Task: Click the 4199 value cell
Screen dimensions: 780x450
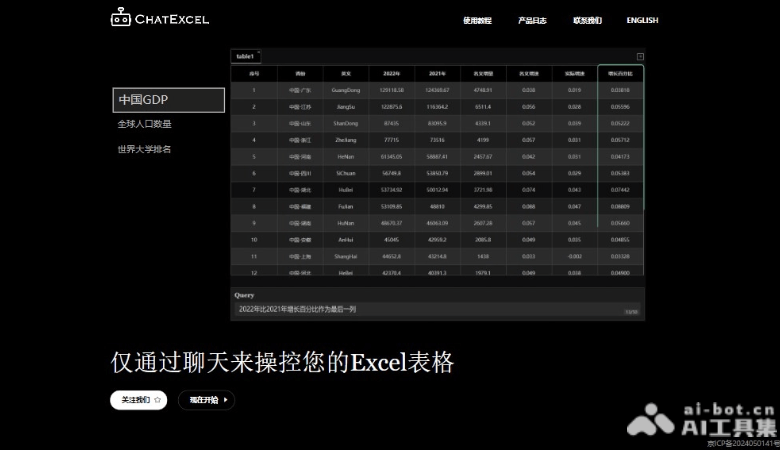Action: point(483,140)
